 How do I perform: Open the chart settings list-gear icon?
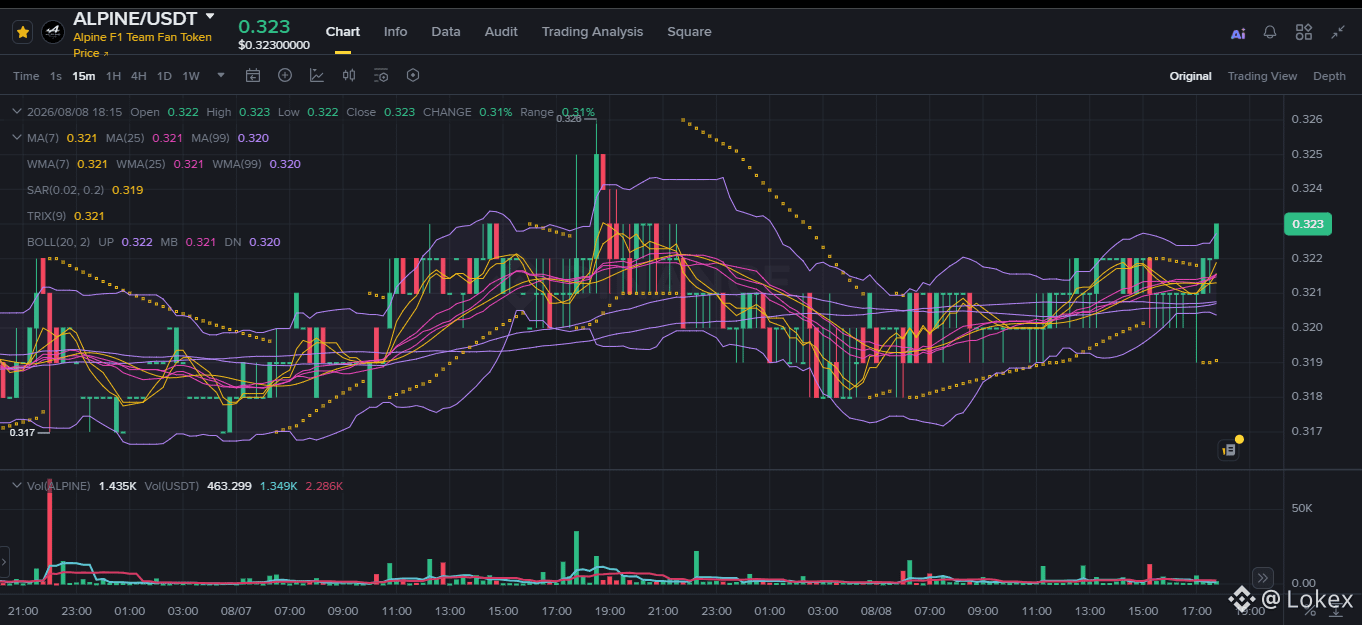(x=381, y=75)
